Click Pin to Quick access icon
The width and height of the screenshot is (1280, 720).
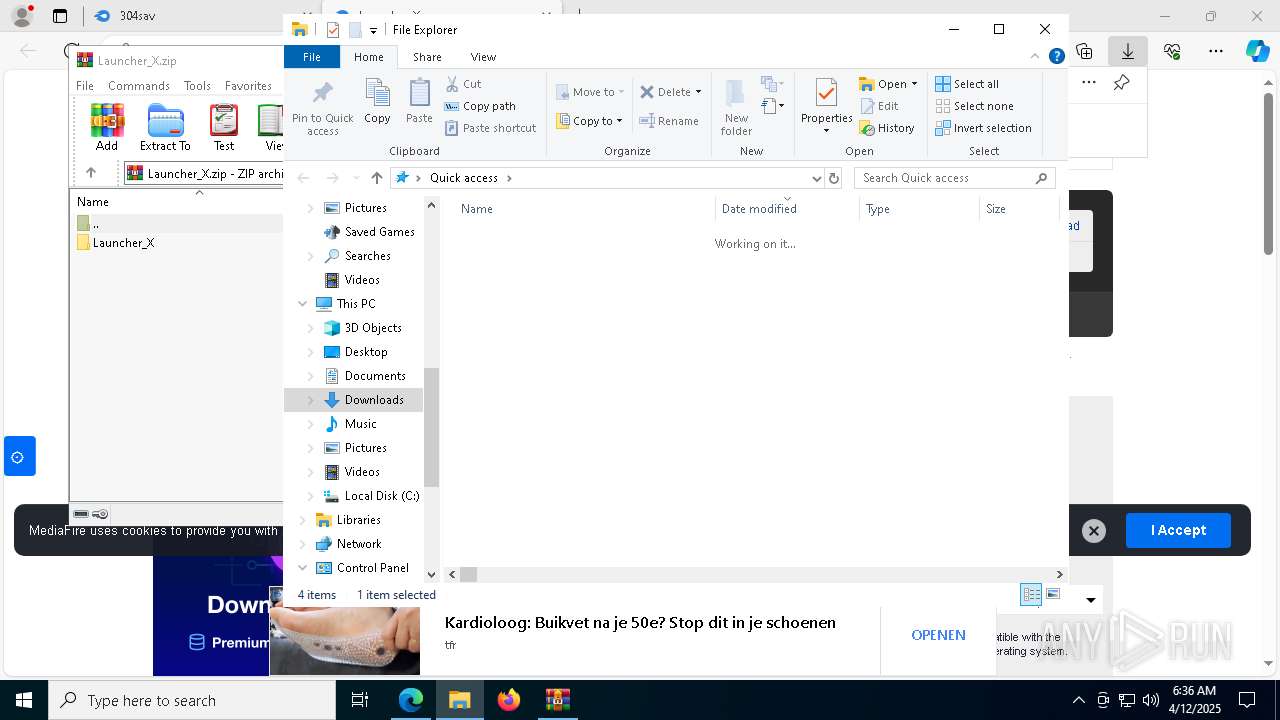click(322, 108)
